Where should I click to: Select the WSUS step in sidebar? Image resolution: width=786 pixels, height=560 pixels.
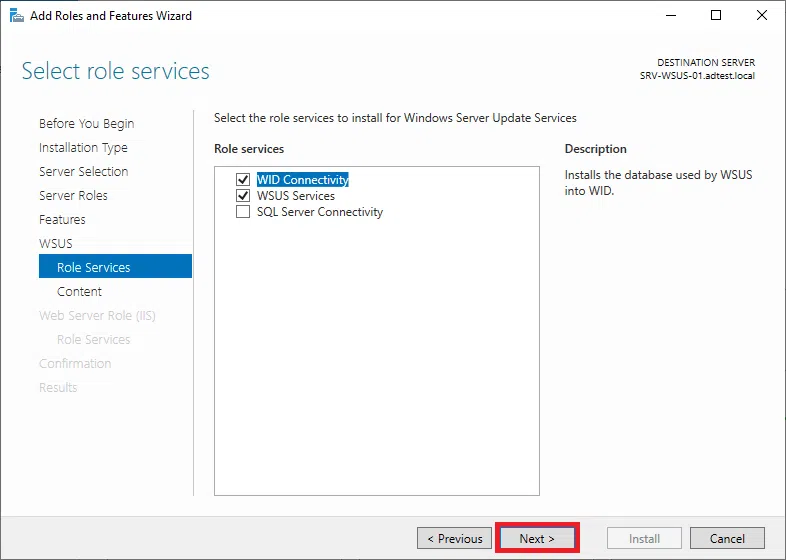(55, 244)
